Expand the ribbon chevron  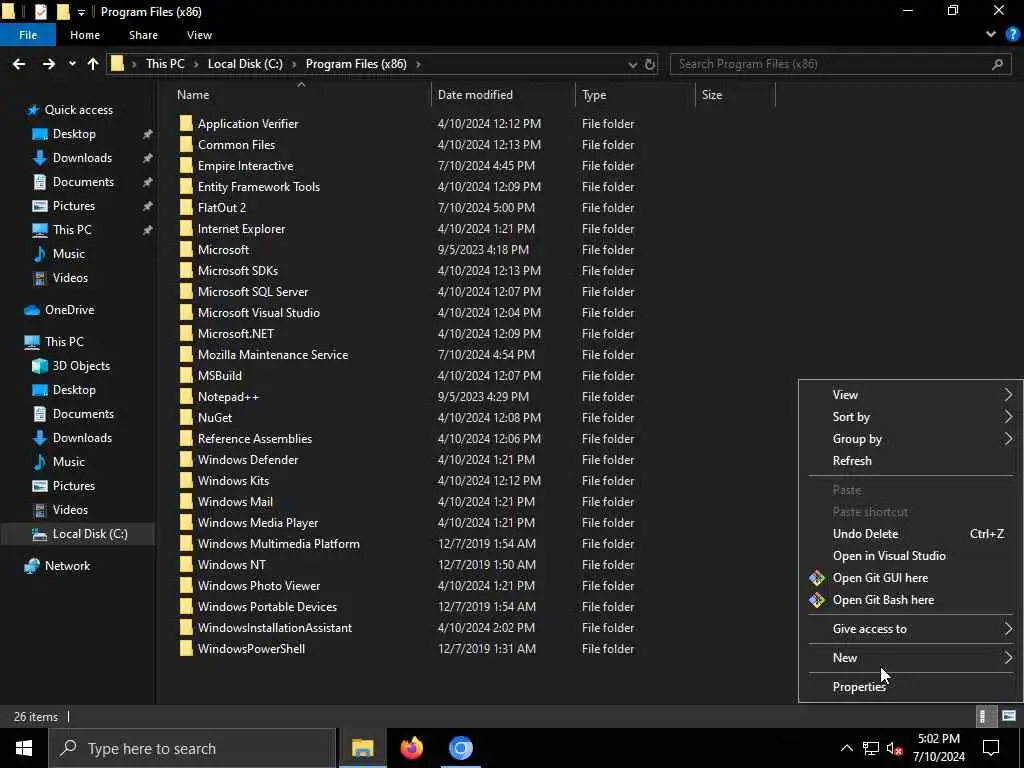pyautogui.click(x=991, y=35)
